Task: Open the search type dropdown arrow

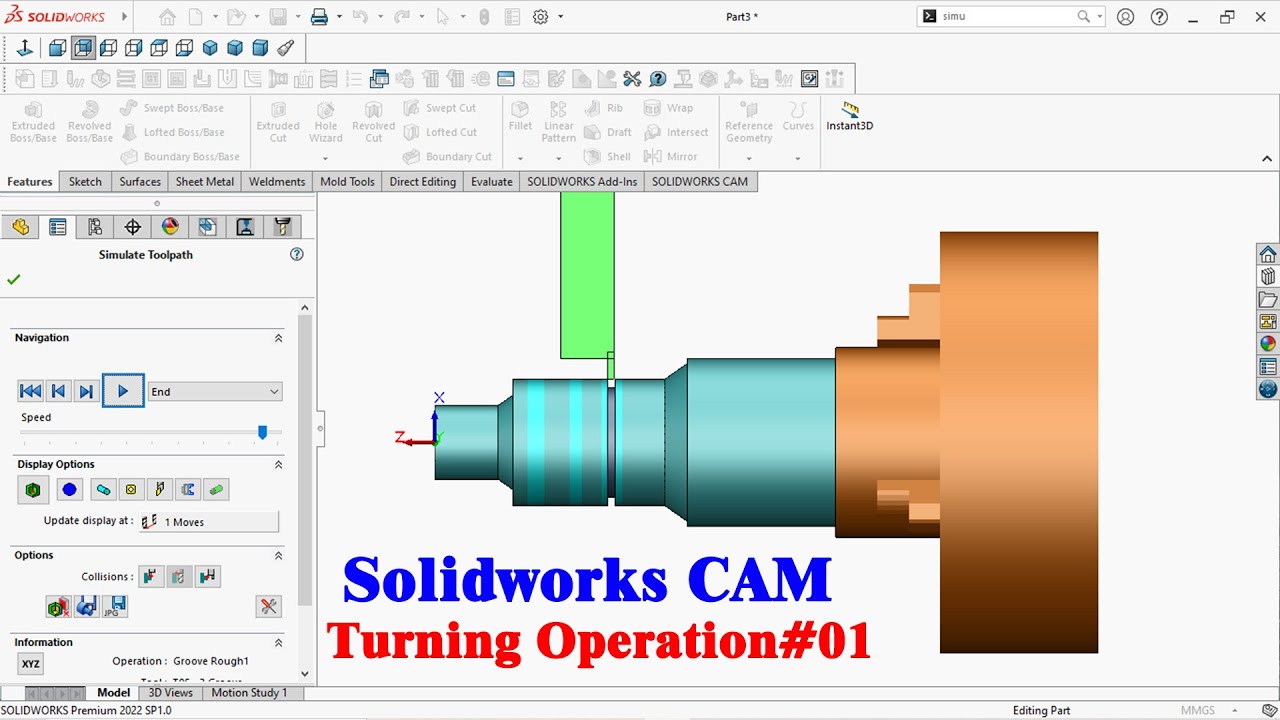Action: click(1100, 17)
